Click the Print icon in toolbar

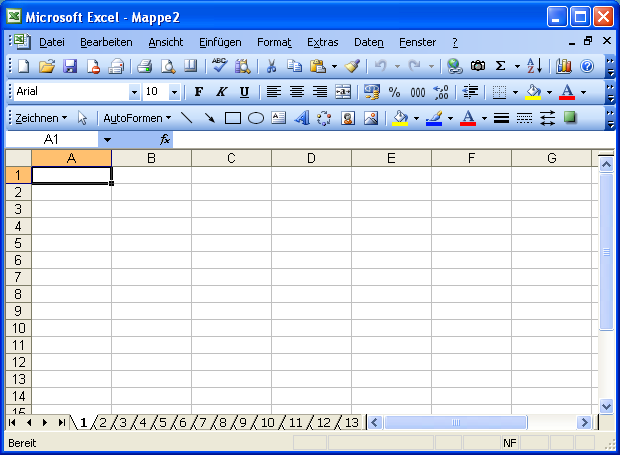coord(144,66)
